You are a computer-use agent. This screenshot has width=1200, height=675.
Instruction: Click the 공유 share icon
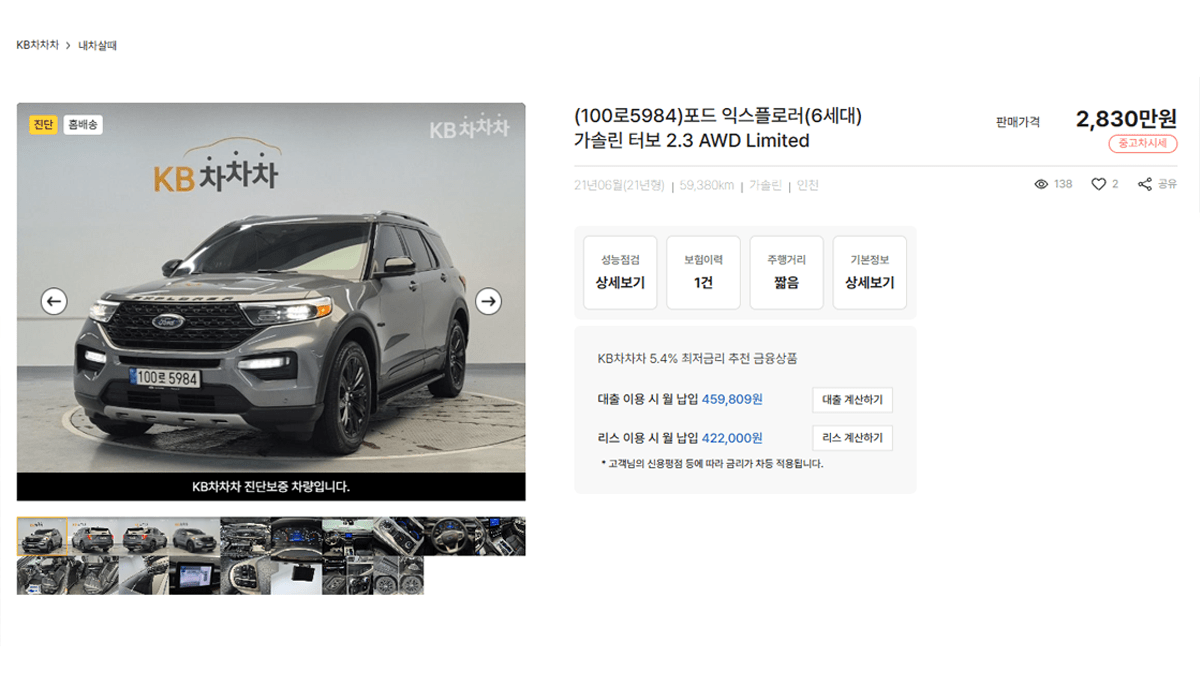1145,184
